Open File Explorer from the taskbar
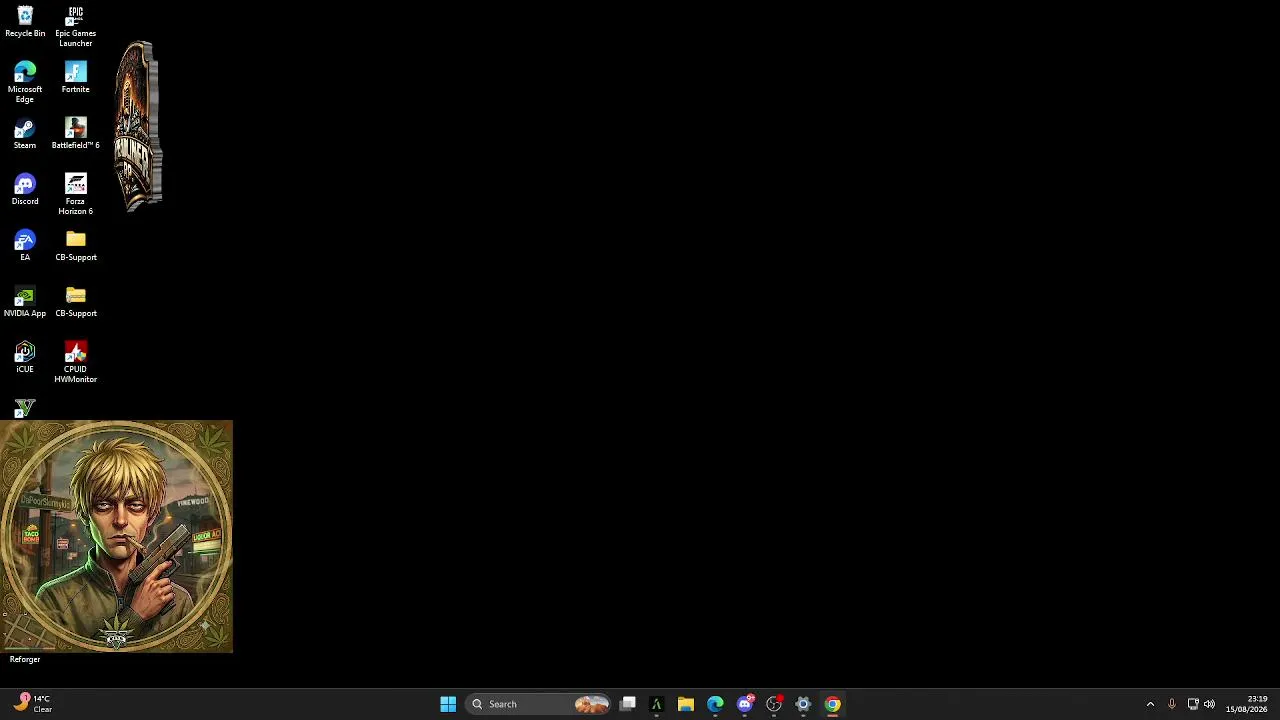The width and height of the screenshot is (1280, 720). coord(686,704)
